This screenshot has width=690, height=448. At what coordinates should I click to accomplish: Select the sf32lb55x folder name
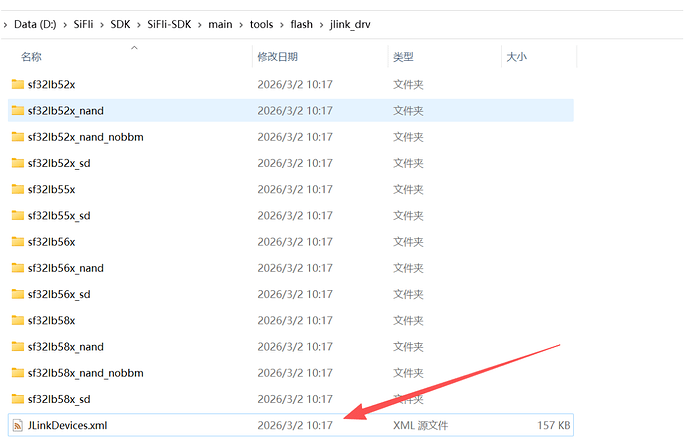tap(51, 190)
